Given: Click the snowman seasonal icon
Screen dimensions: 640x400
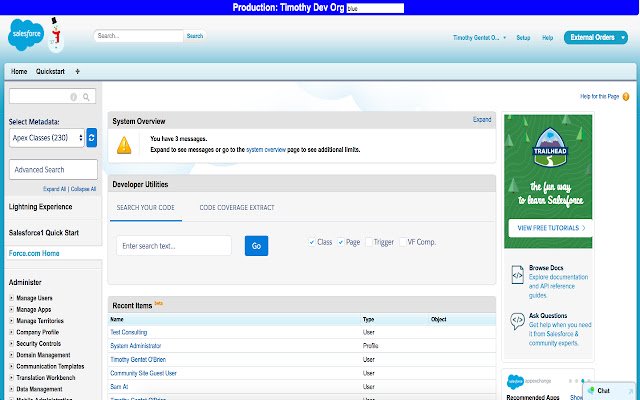Looking at the screenshot, I should click(x=56, y=35).
